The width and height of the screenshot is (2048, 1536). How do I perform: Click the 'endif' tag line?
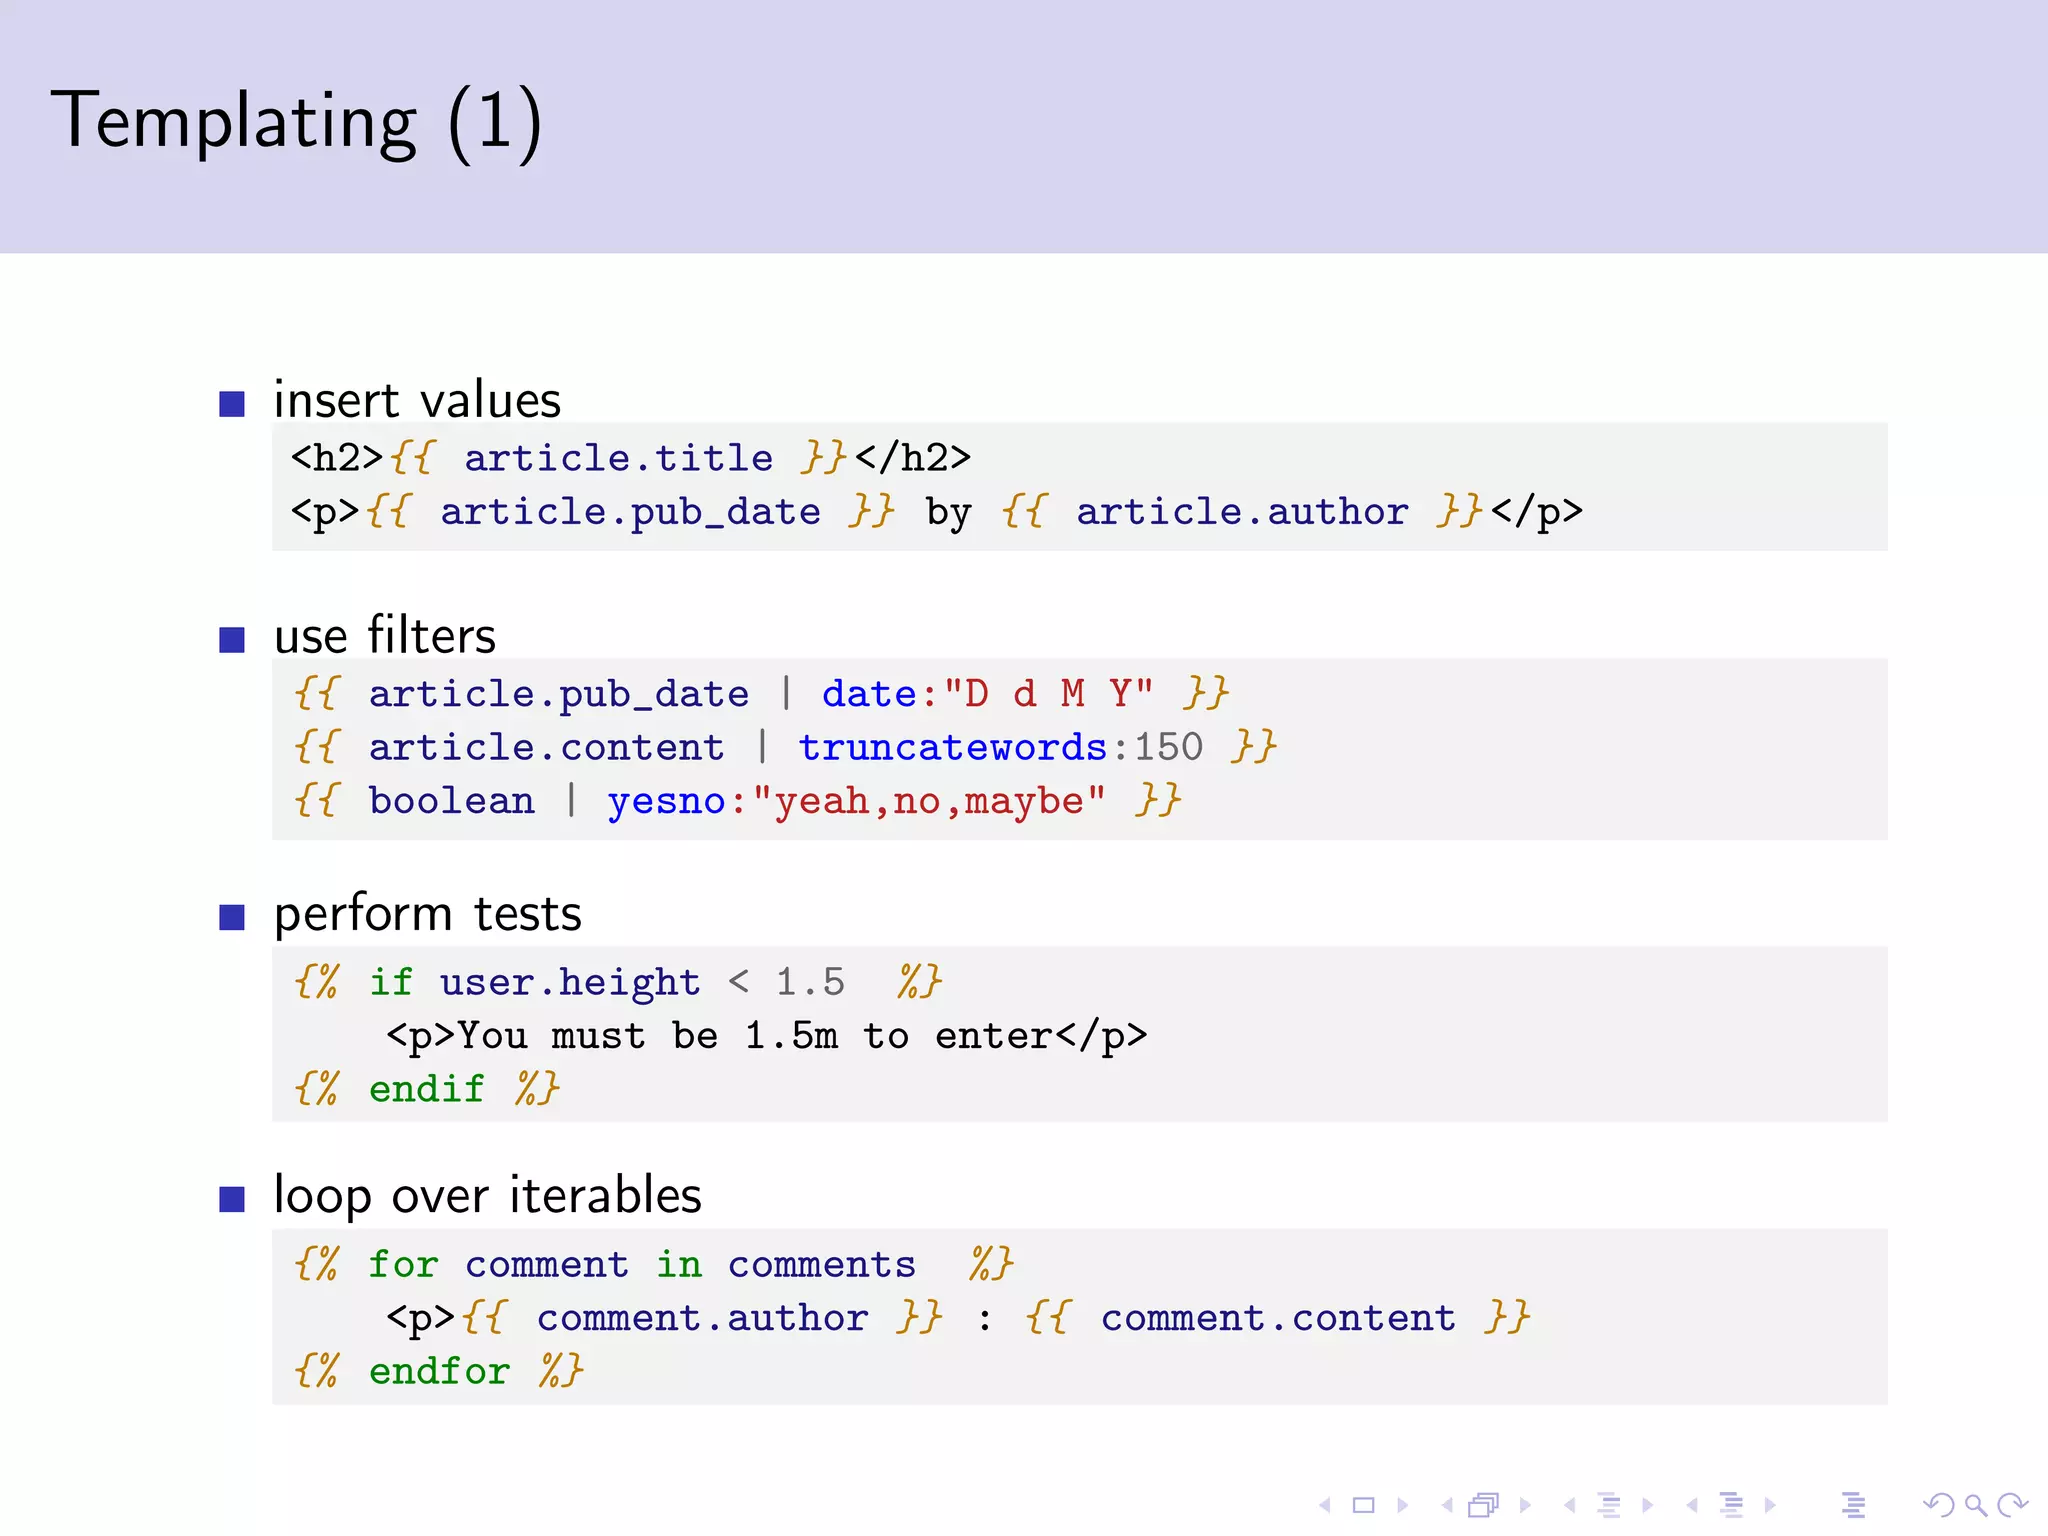[427, 1089]
